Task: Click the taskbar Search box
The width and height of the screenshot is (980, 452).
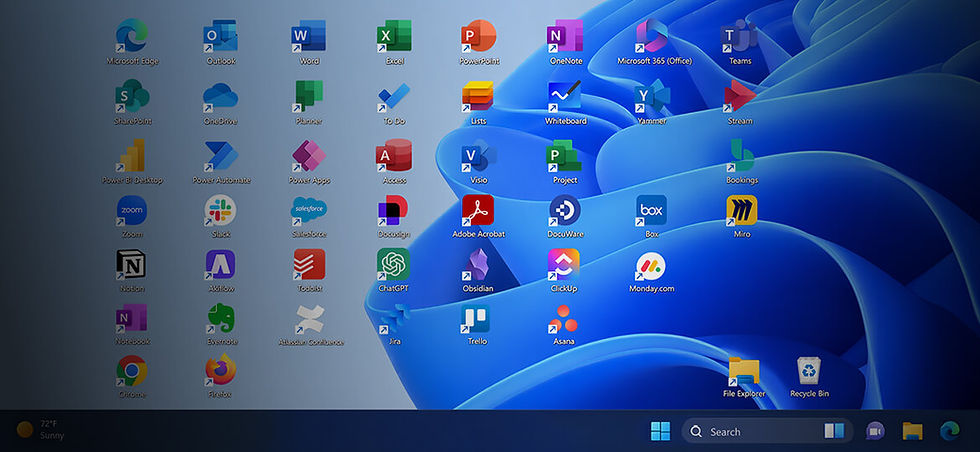Action: [768, 431]
